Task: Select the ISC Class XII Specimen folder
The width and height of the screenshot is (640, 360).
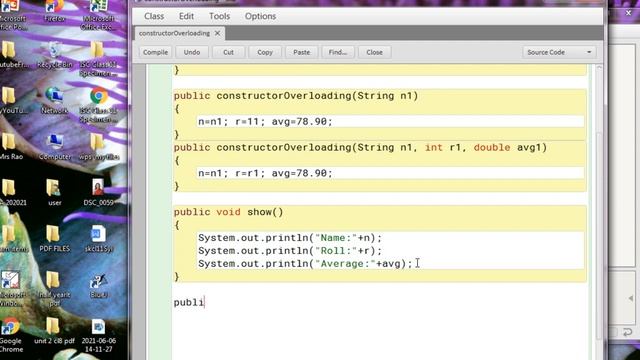Action: point(98,60)
